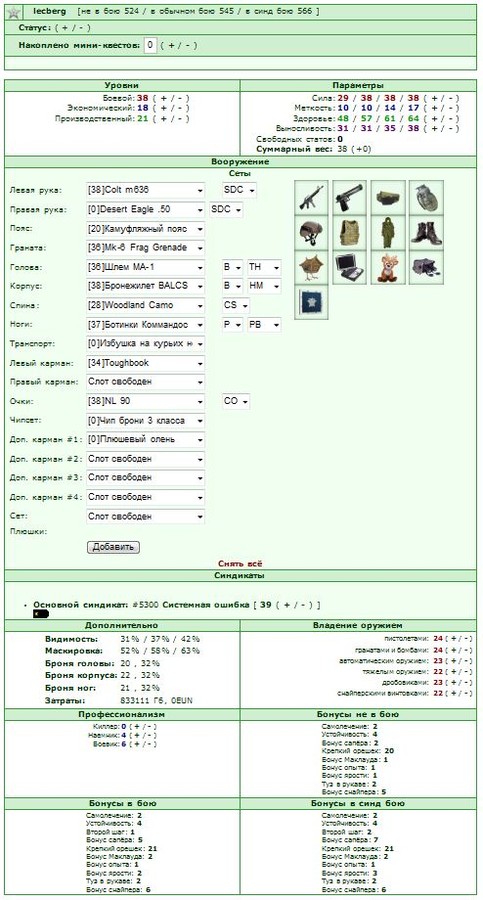Open the CS modifier dropdown for Спина
Image resolution: width=483 pixels, height=900 pixels.
236,305
